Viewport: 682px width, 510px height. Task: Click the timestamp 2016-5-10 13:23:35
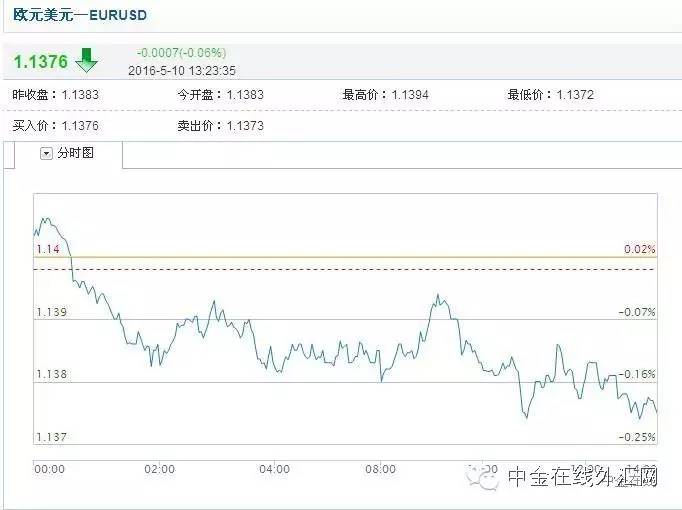coord(182,71)
